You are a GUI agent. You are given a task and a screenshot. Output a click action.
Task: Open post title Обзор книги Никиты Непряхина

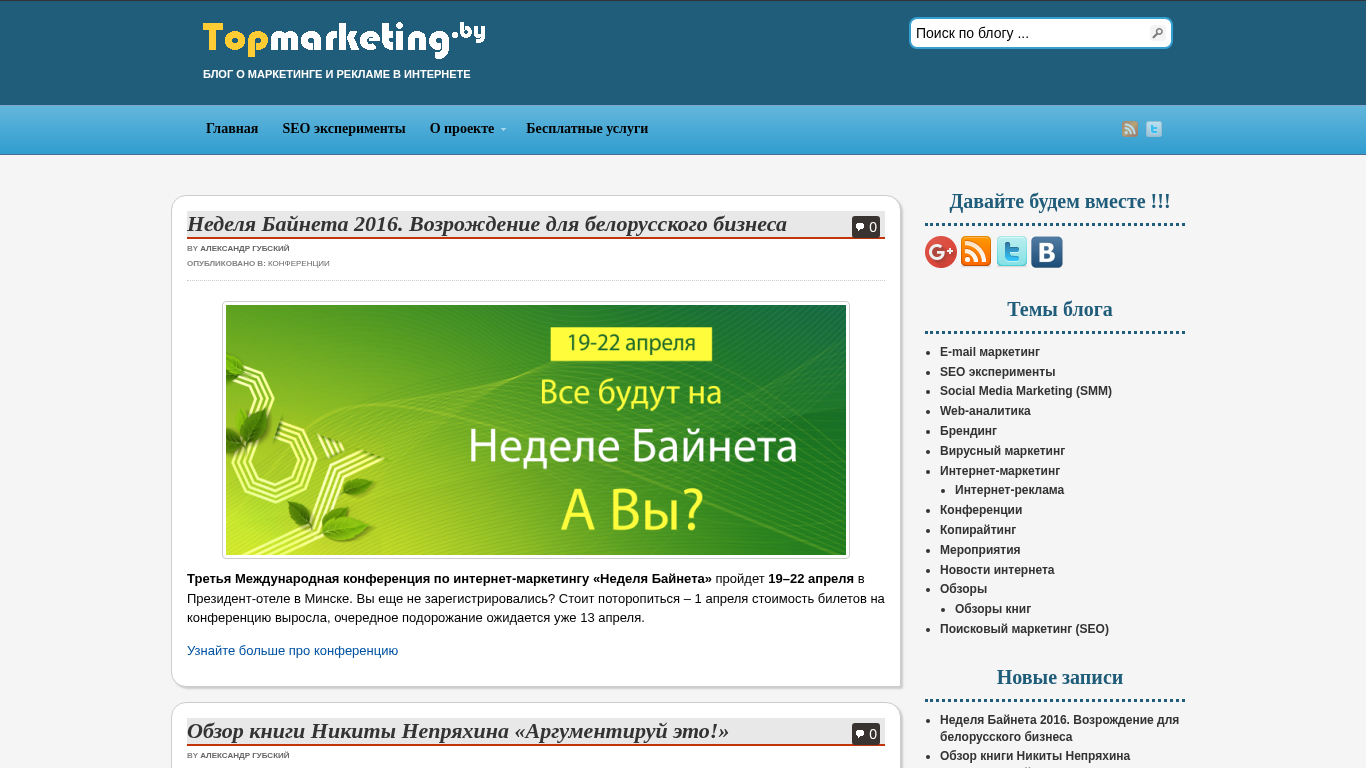coord(458,731)
